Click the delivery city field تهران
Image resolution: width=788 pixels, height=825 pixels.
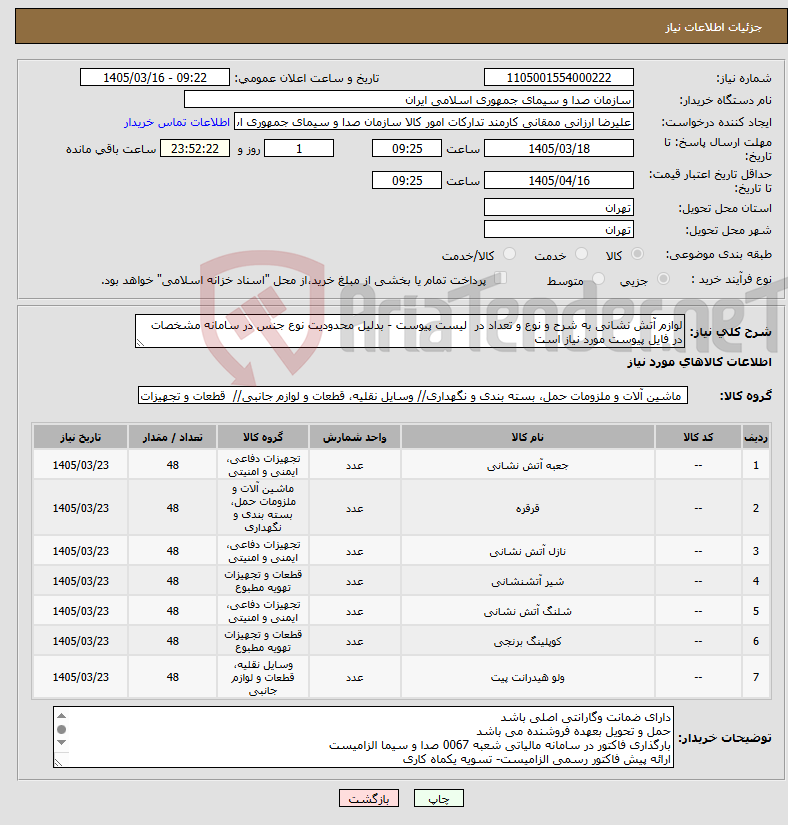[559, 230]
